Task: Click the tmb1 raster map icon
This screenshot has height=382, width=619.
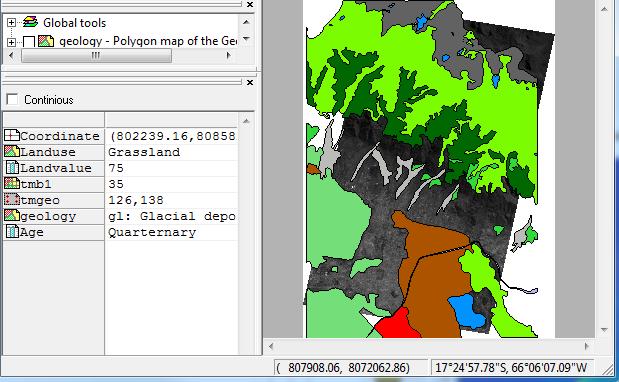Action: [x=12, y=184]
